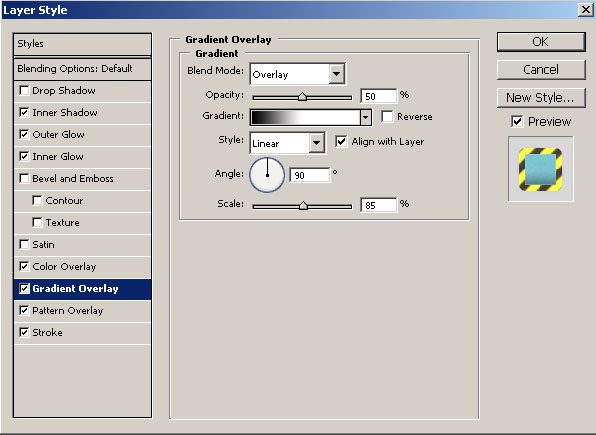Click the New Style... button
This screenshot has width=596, height=435.
tap(541, 98)
